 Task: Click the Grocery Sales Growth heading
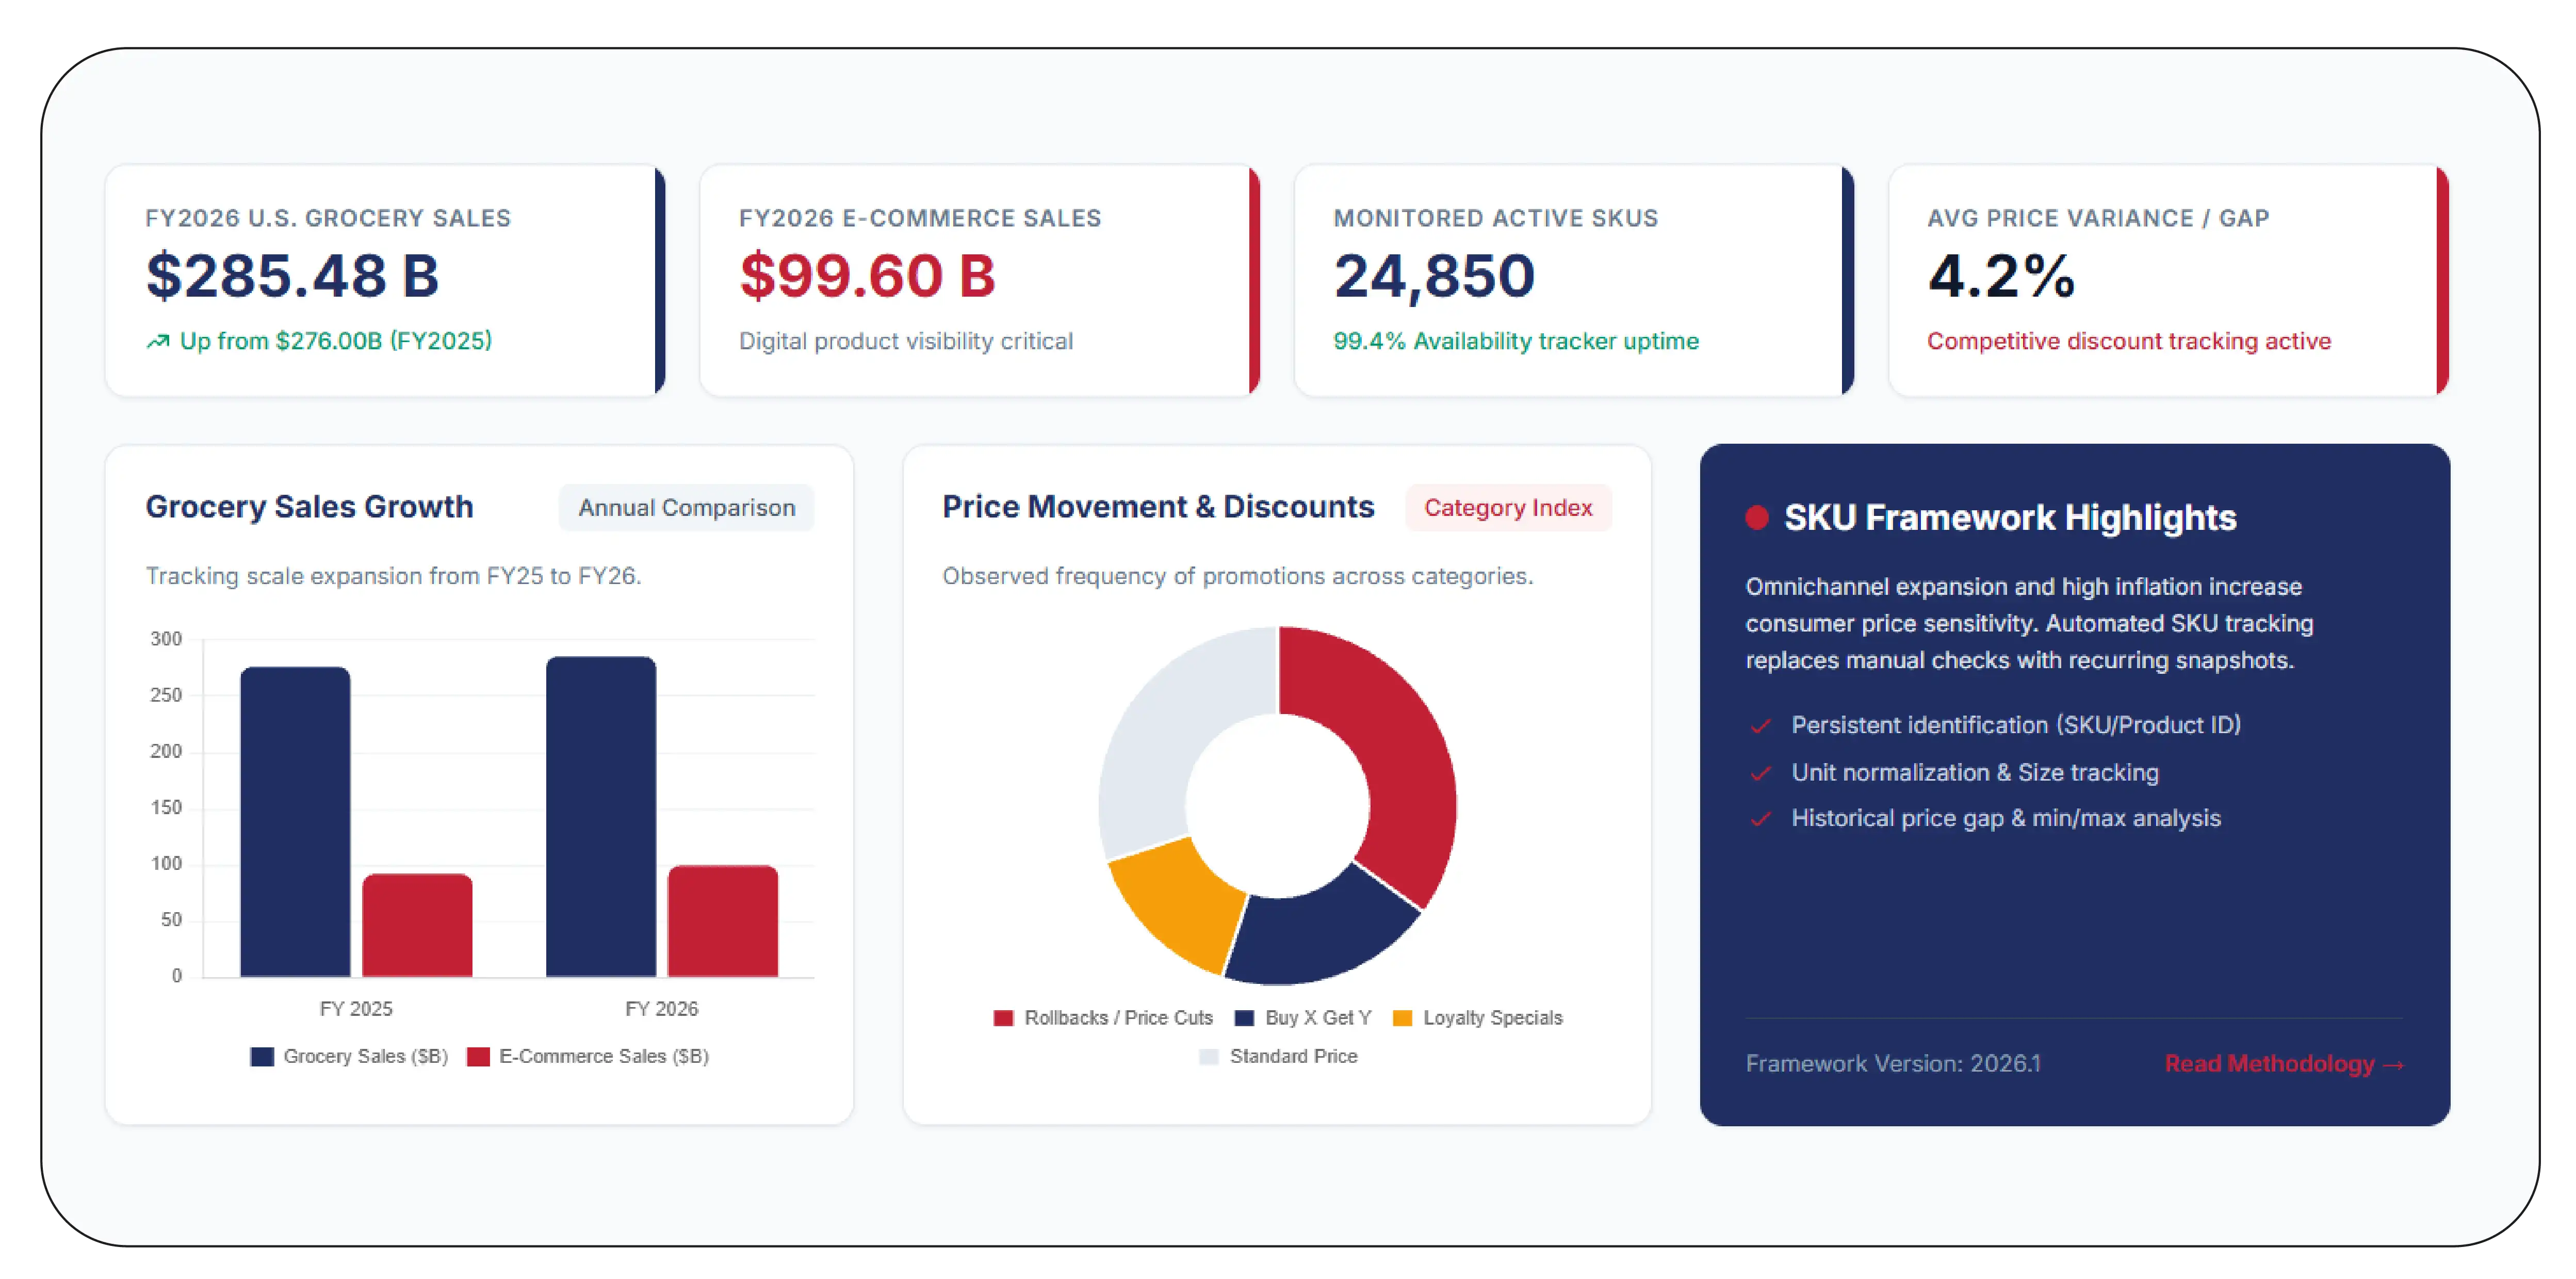309,507
